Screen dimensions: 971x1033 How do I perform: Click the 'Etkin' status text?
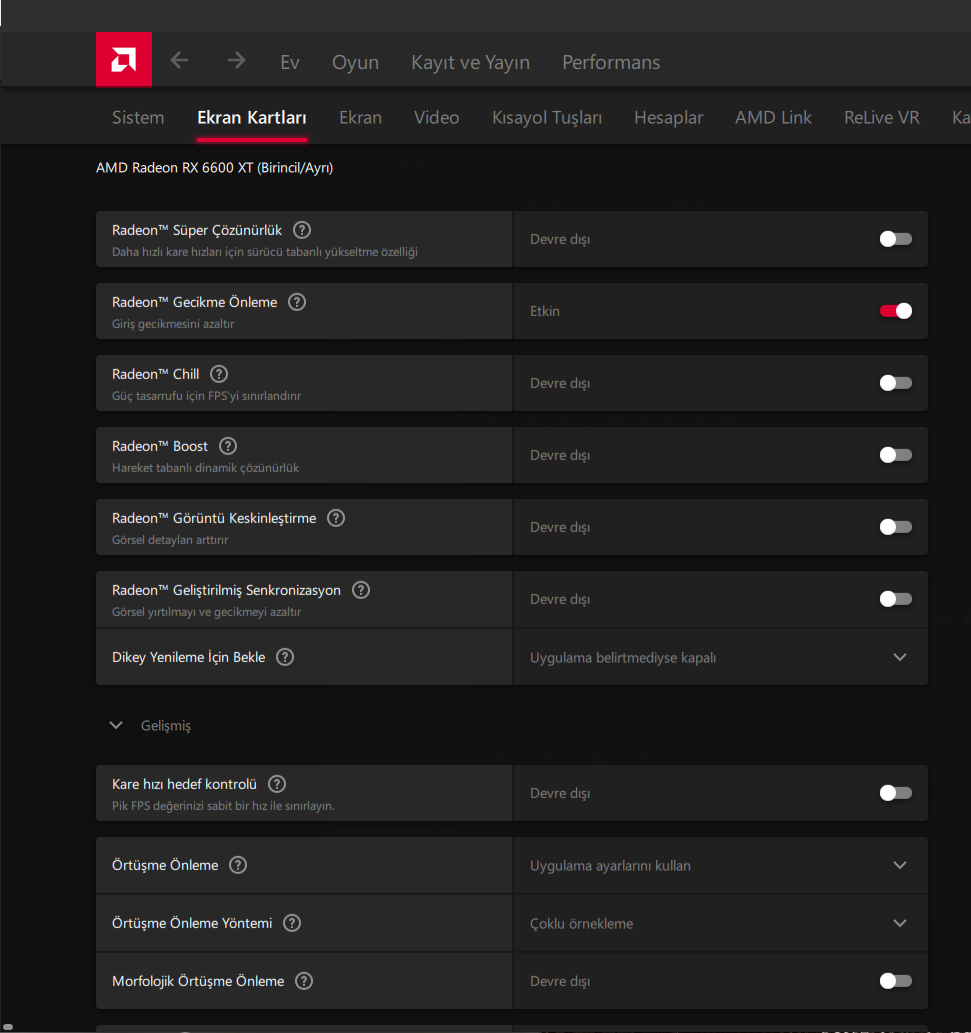(545, 311)
